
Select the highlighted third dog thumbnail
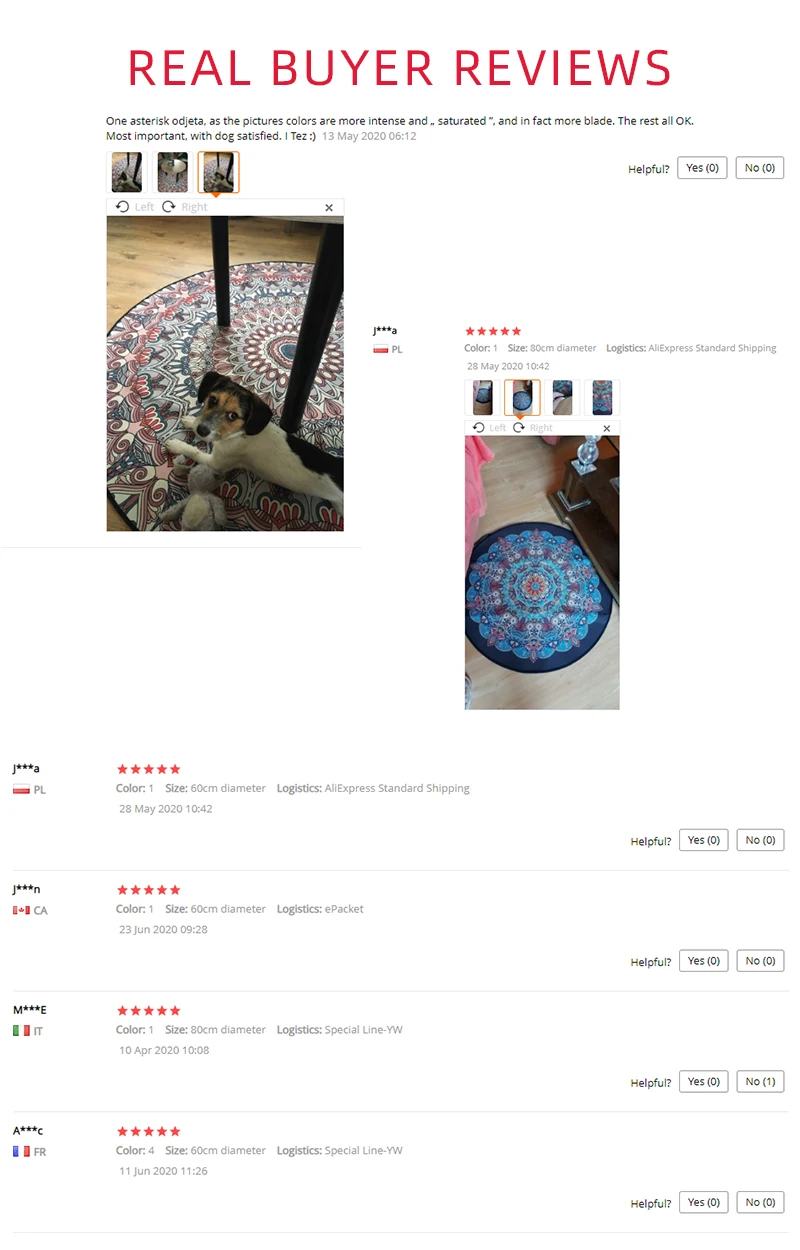(x=218, y=172)
